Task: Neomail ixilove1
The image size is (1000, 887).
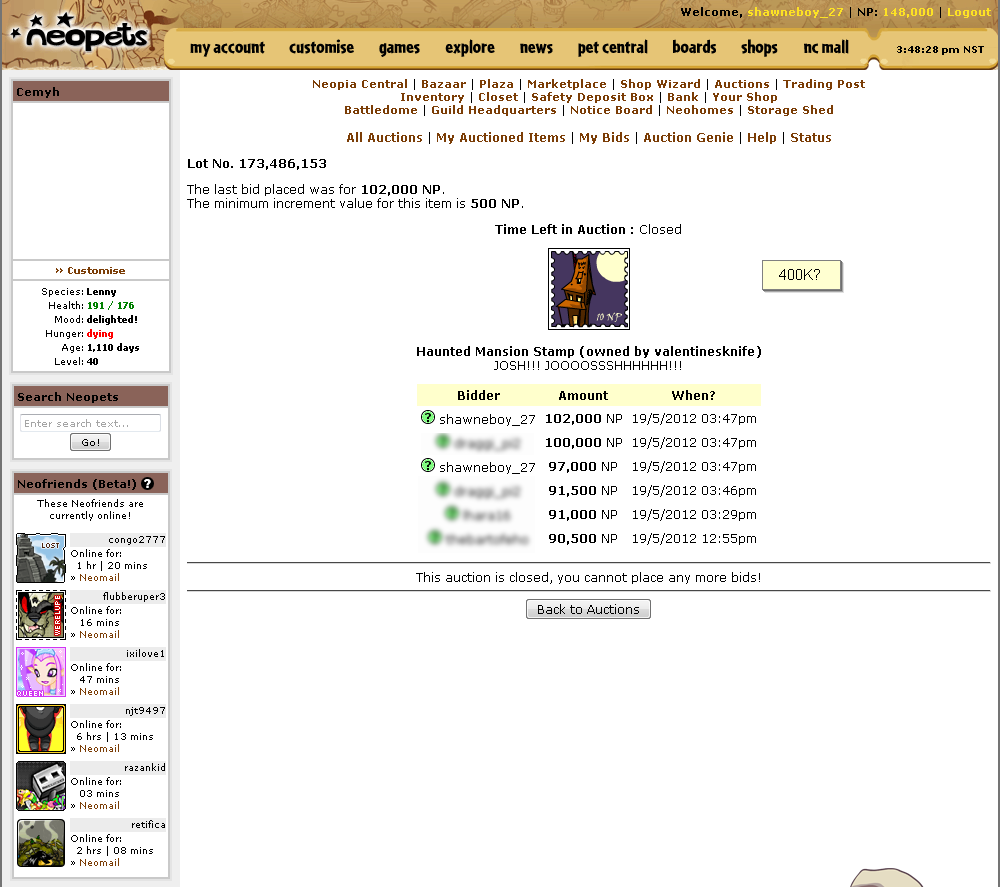Action: tap(99, 691)
